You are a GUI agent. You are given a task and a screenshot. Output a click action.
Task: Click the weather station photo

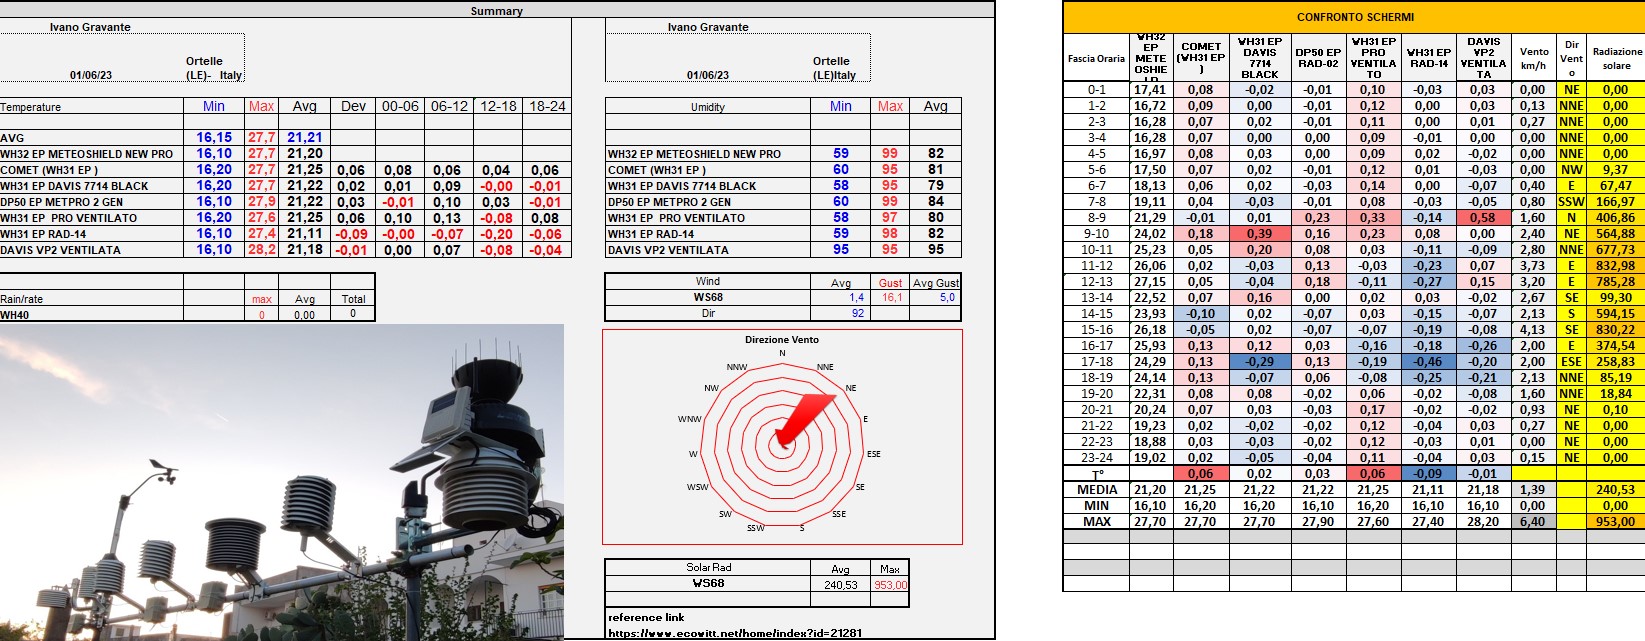281,482
